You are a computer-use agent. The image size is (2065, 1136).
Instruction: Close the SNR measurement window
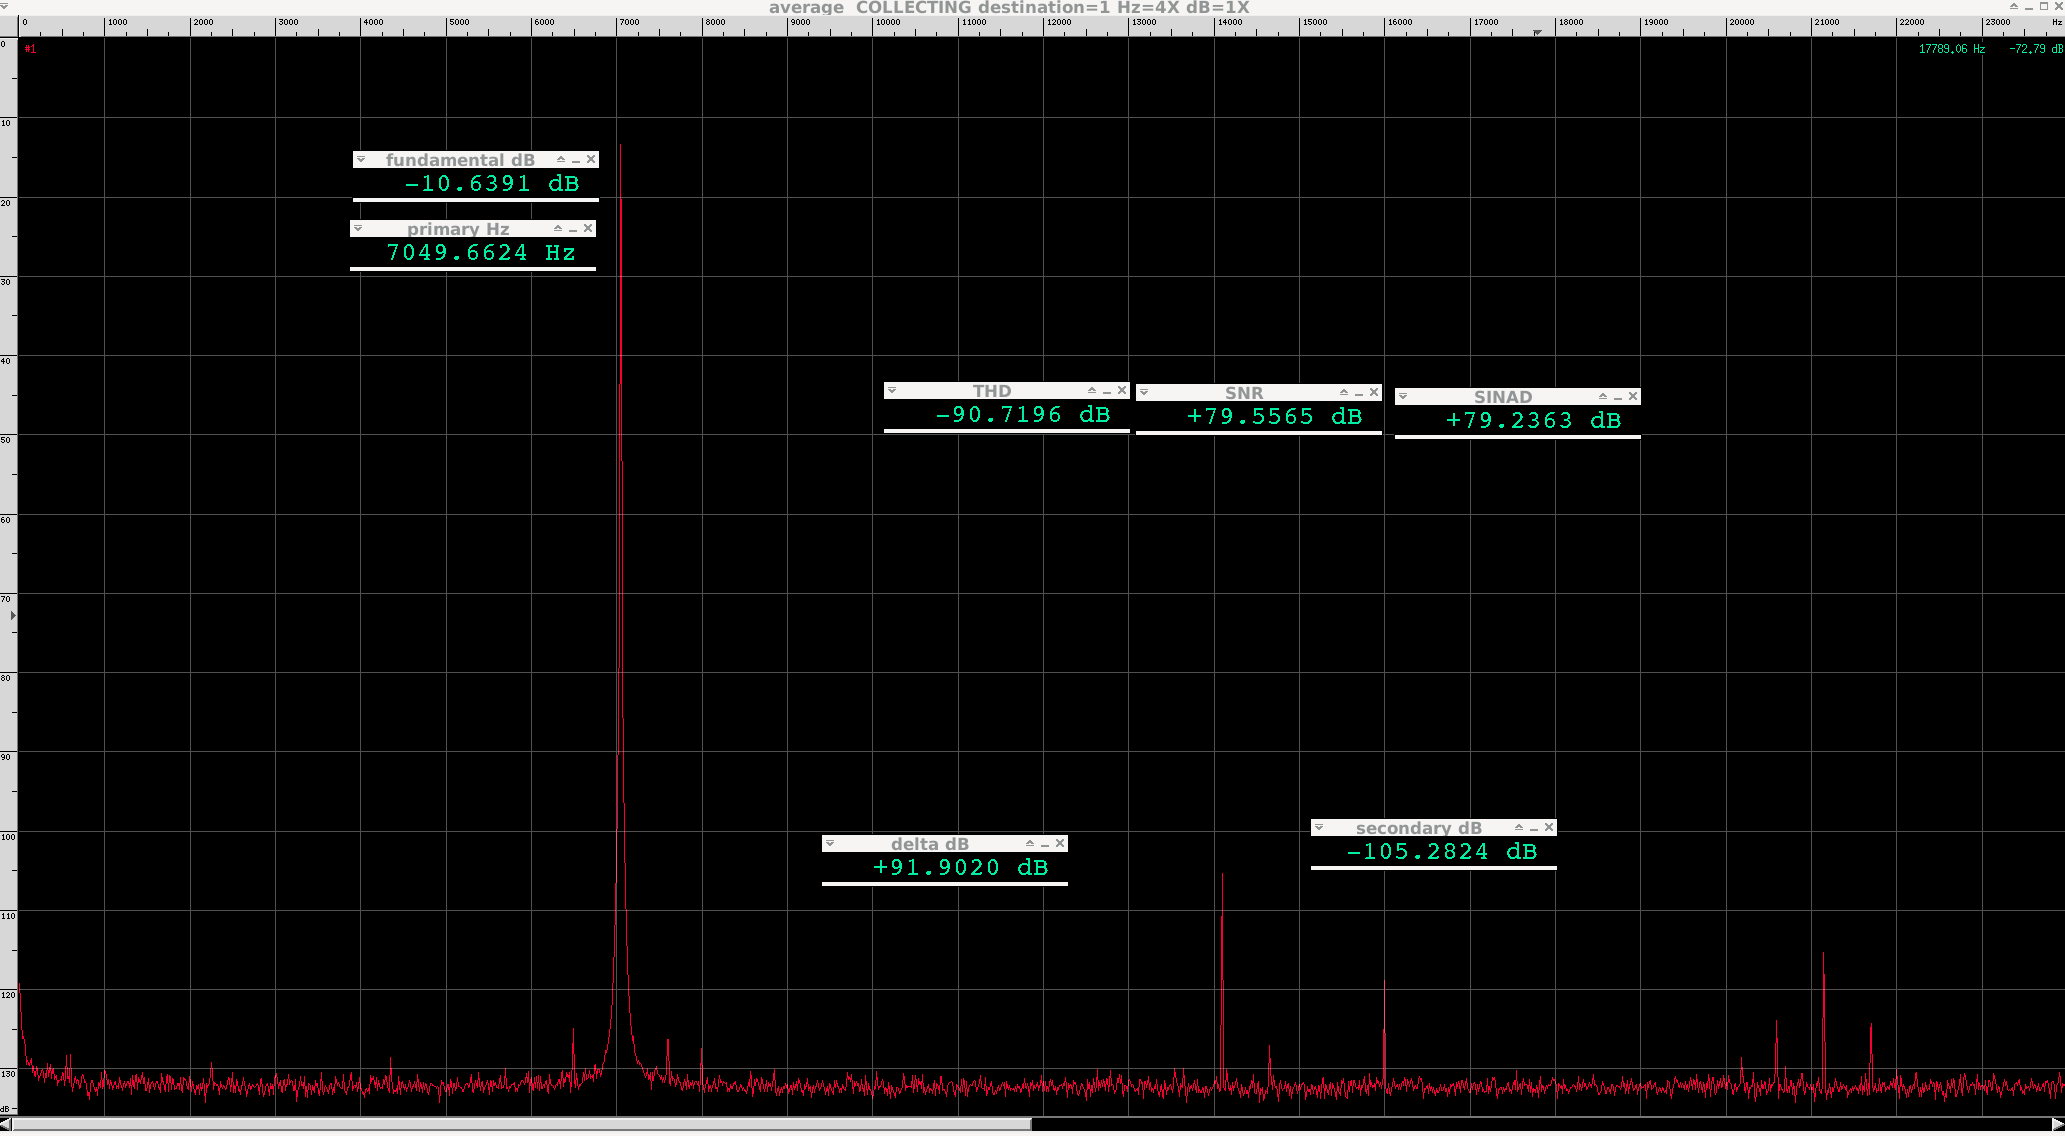click(x=1374, y=393)
